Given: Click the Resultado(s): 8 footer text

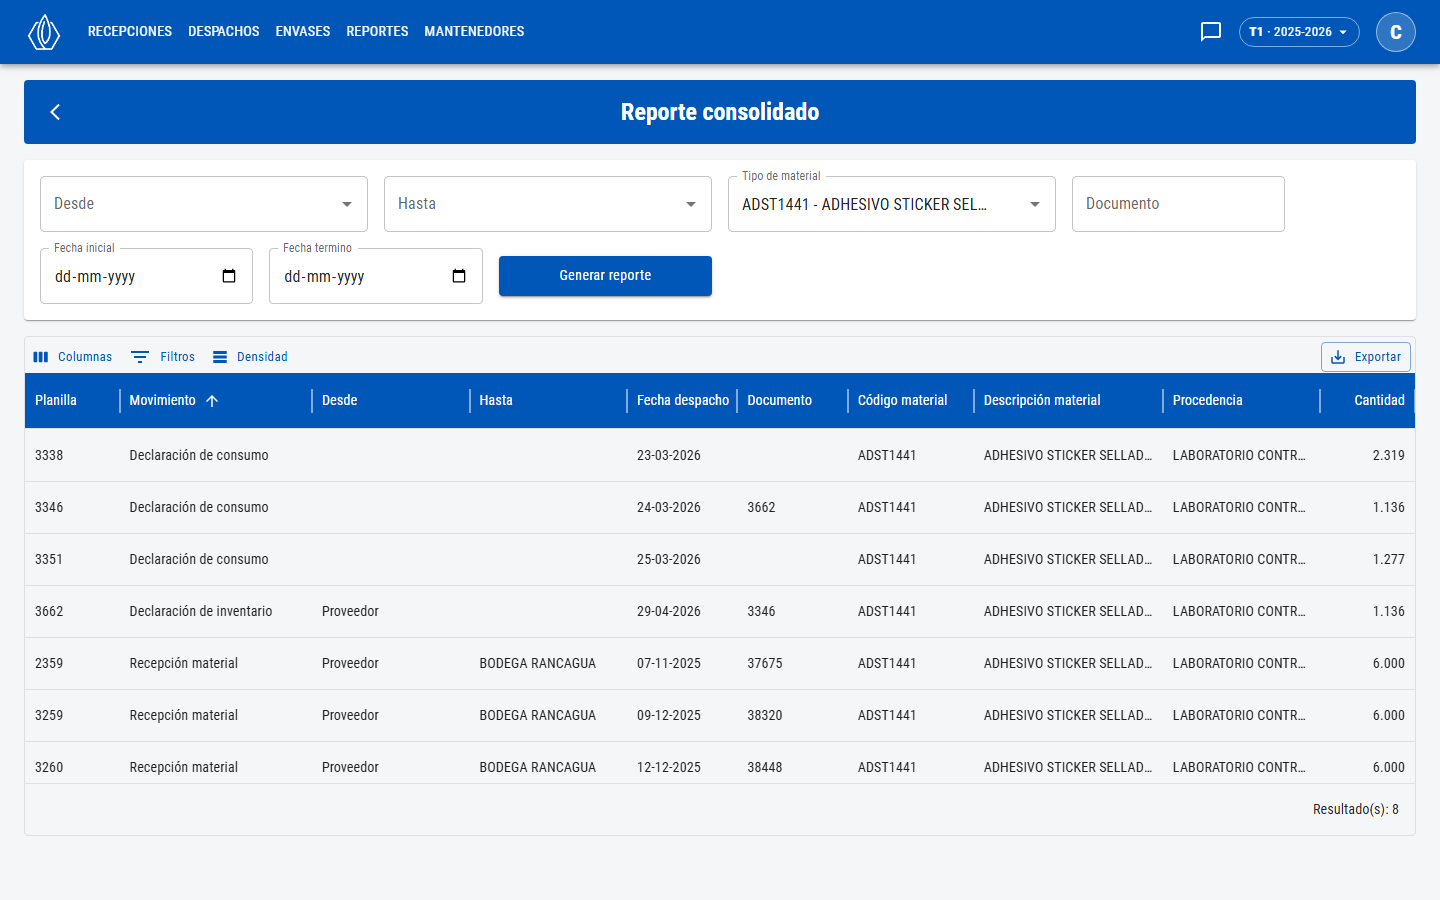Looking at the screenshot, I should pos(1356,810).
